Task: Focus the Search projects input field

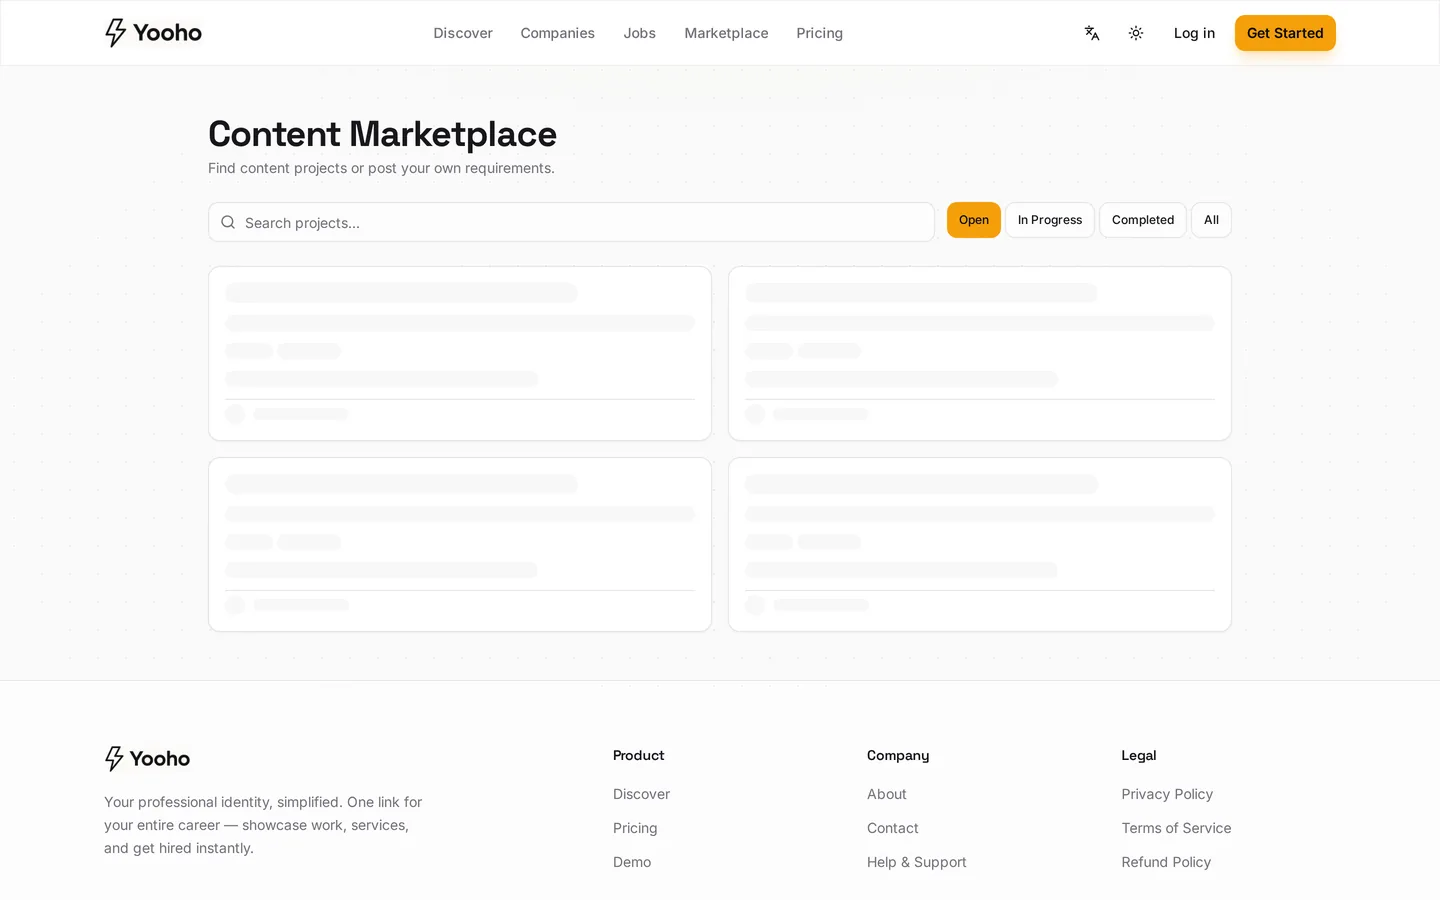Action: pos(571,222)
